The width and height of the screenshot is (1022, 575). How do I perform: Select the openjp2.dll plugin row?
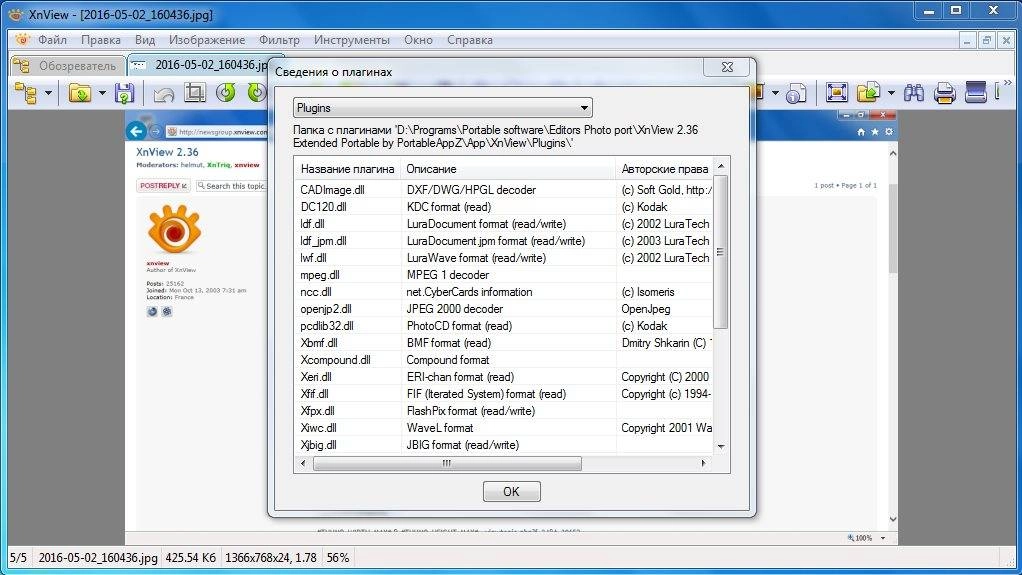[503, 308]
